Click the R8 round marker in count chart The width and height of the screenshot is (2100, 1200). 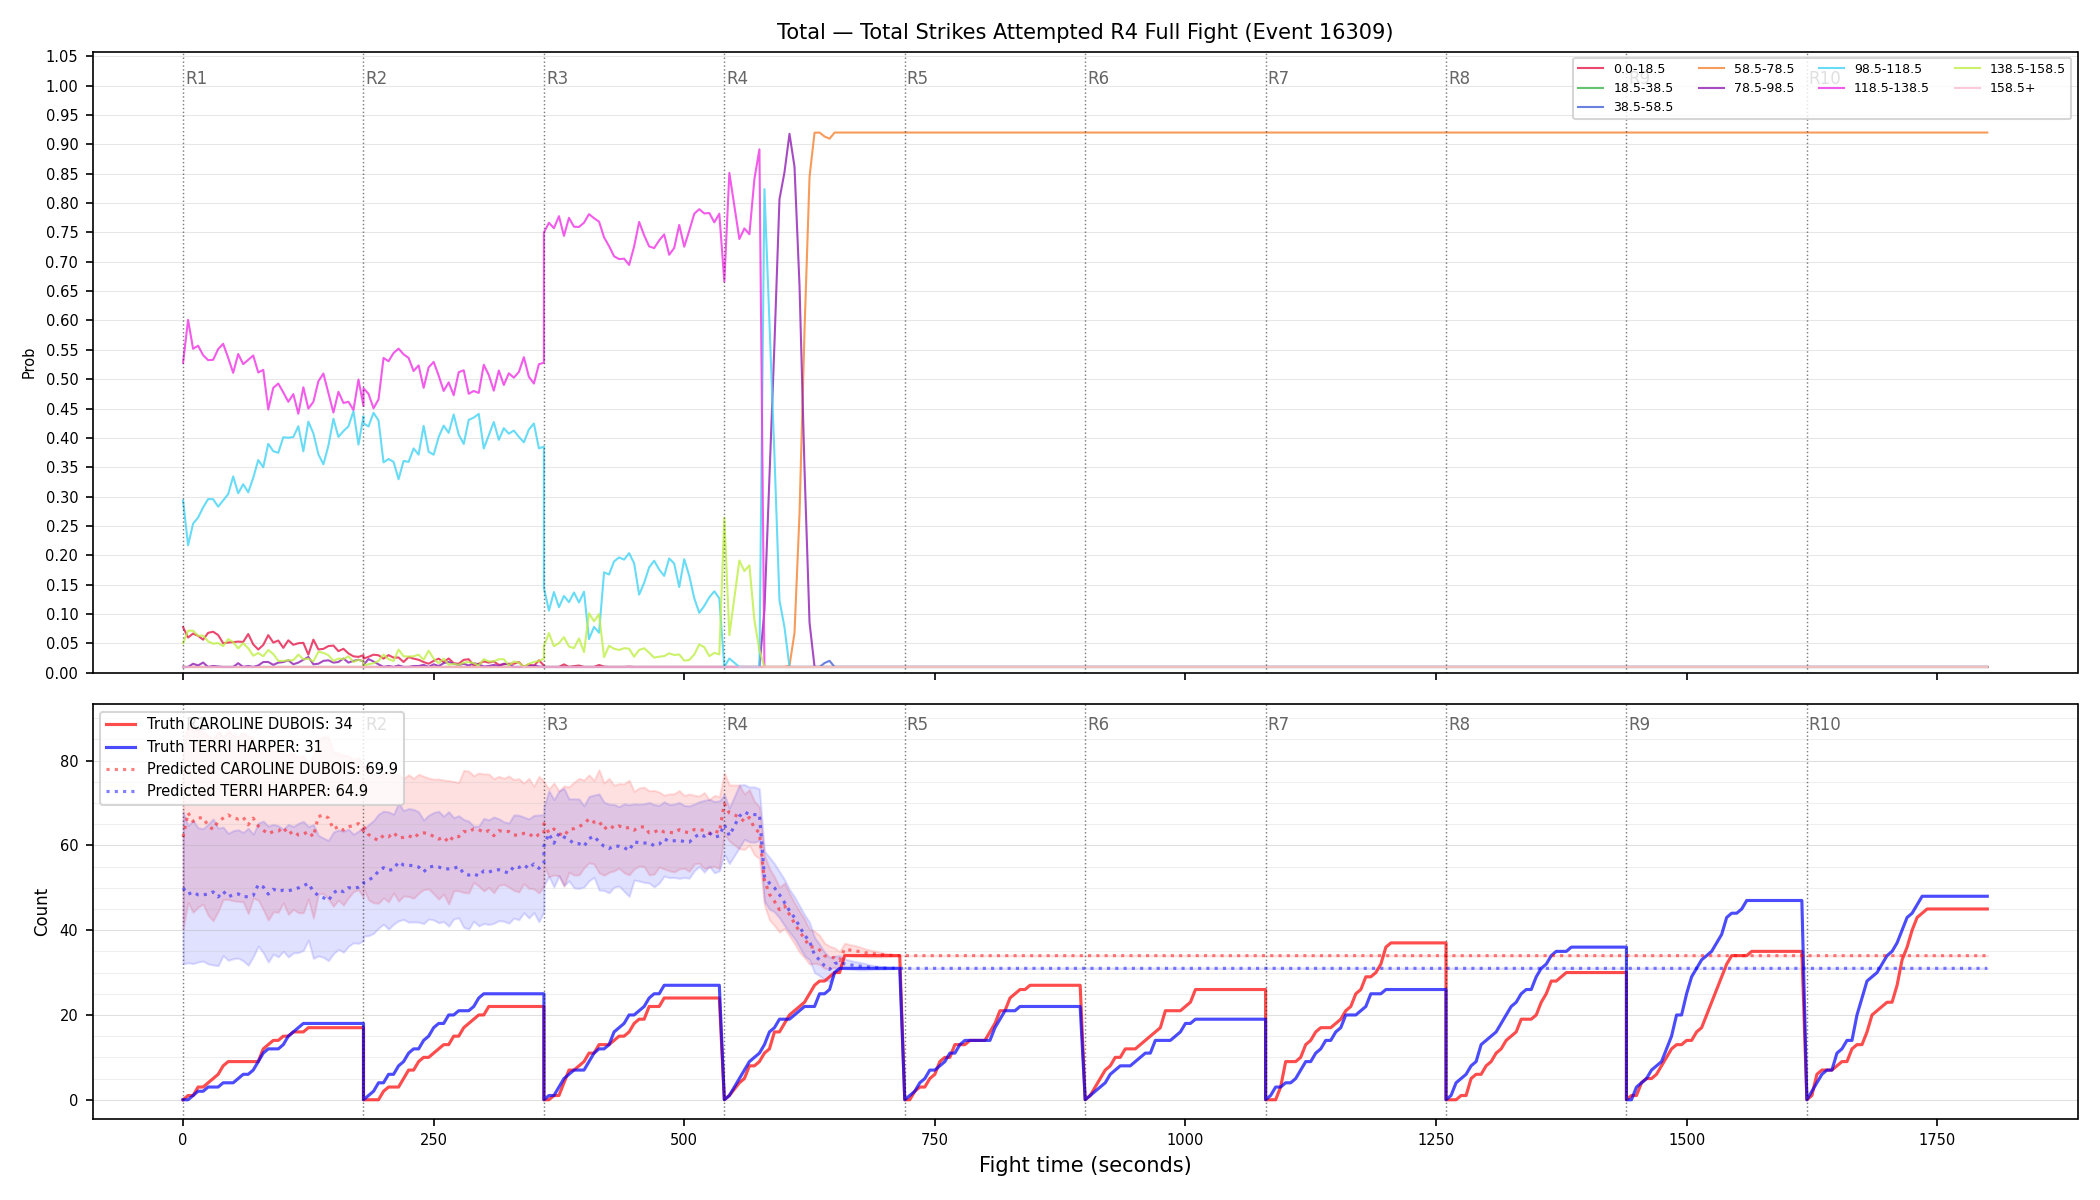(1459, 724)
